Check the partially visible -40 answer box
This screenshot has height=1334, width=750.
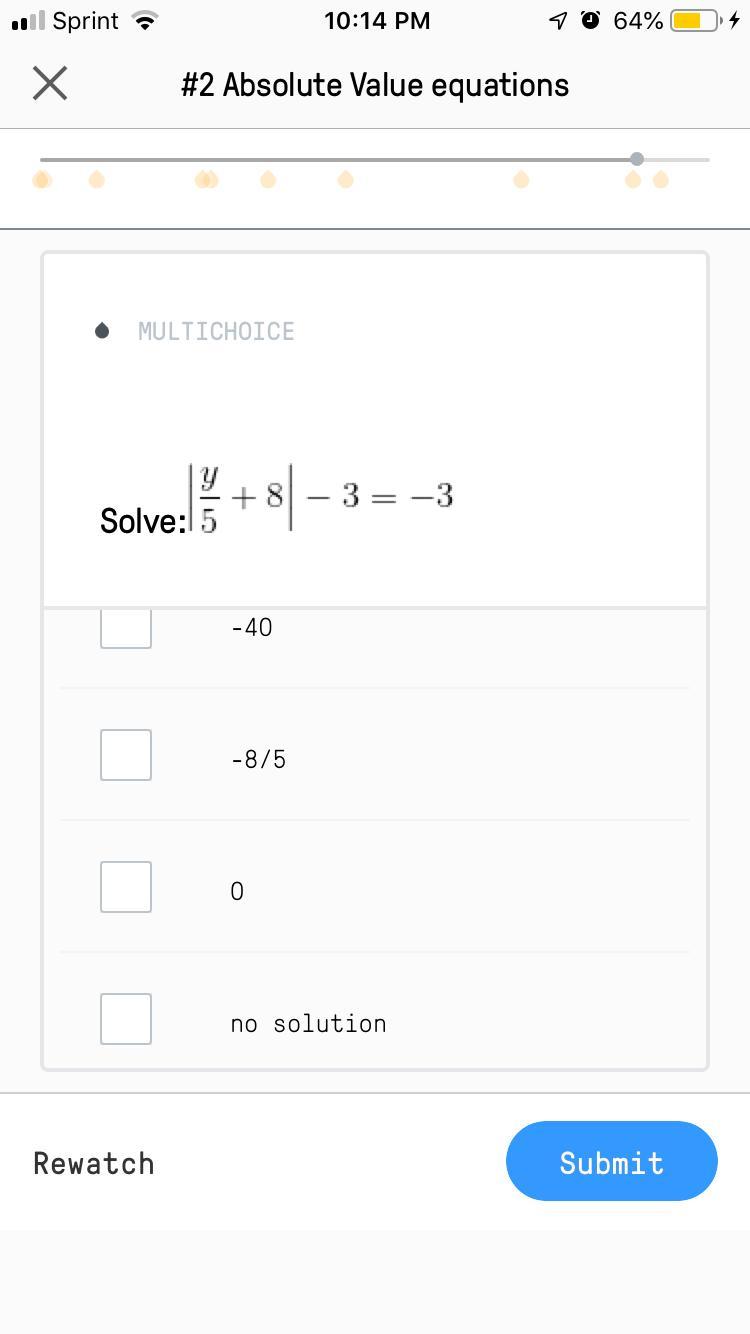pos(126,629)
